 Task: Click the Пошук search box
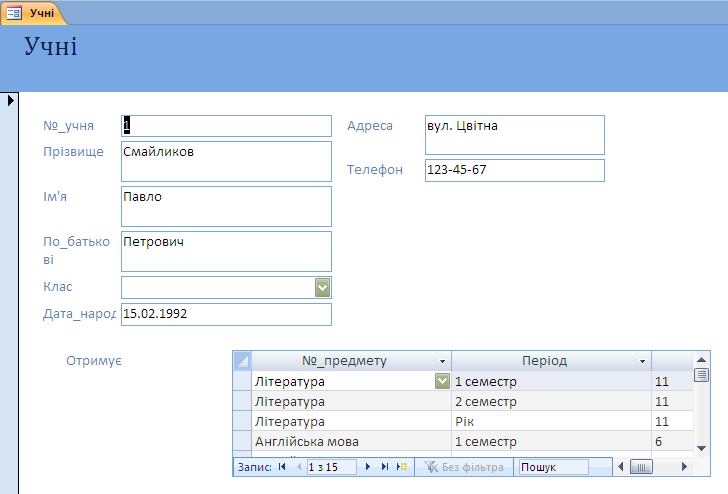pyautogui.click(x=554, y=467)
